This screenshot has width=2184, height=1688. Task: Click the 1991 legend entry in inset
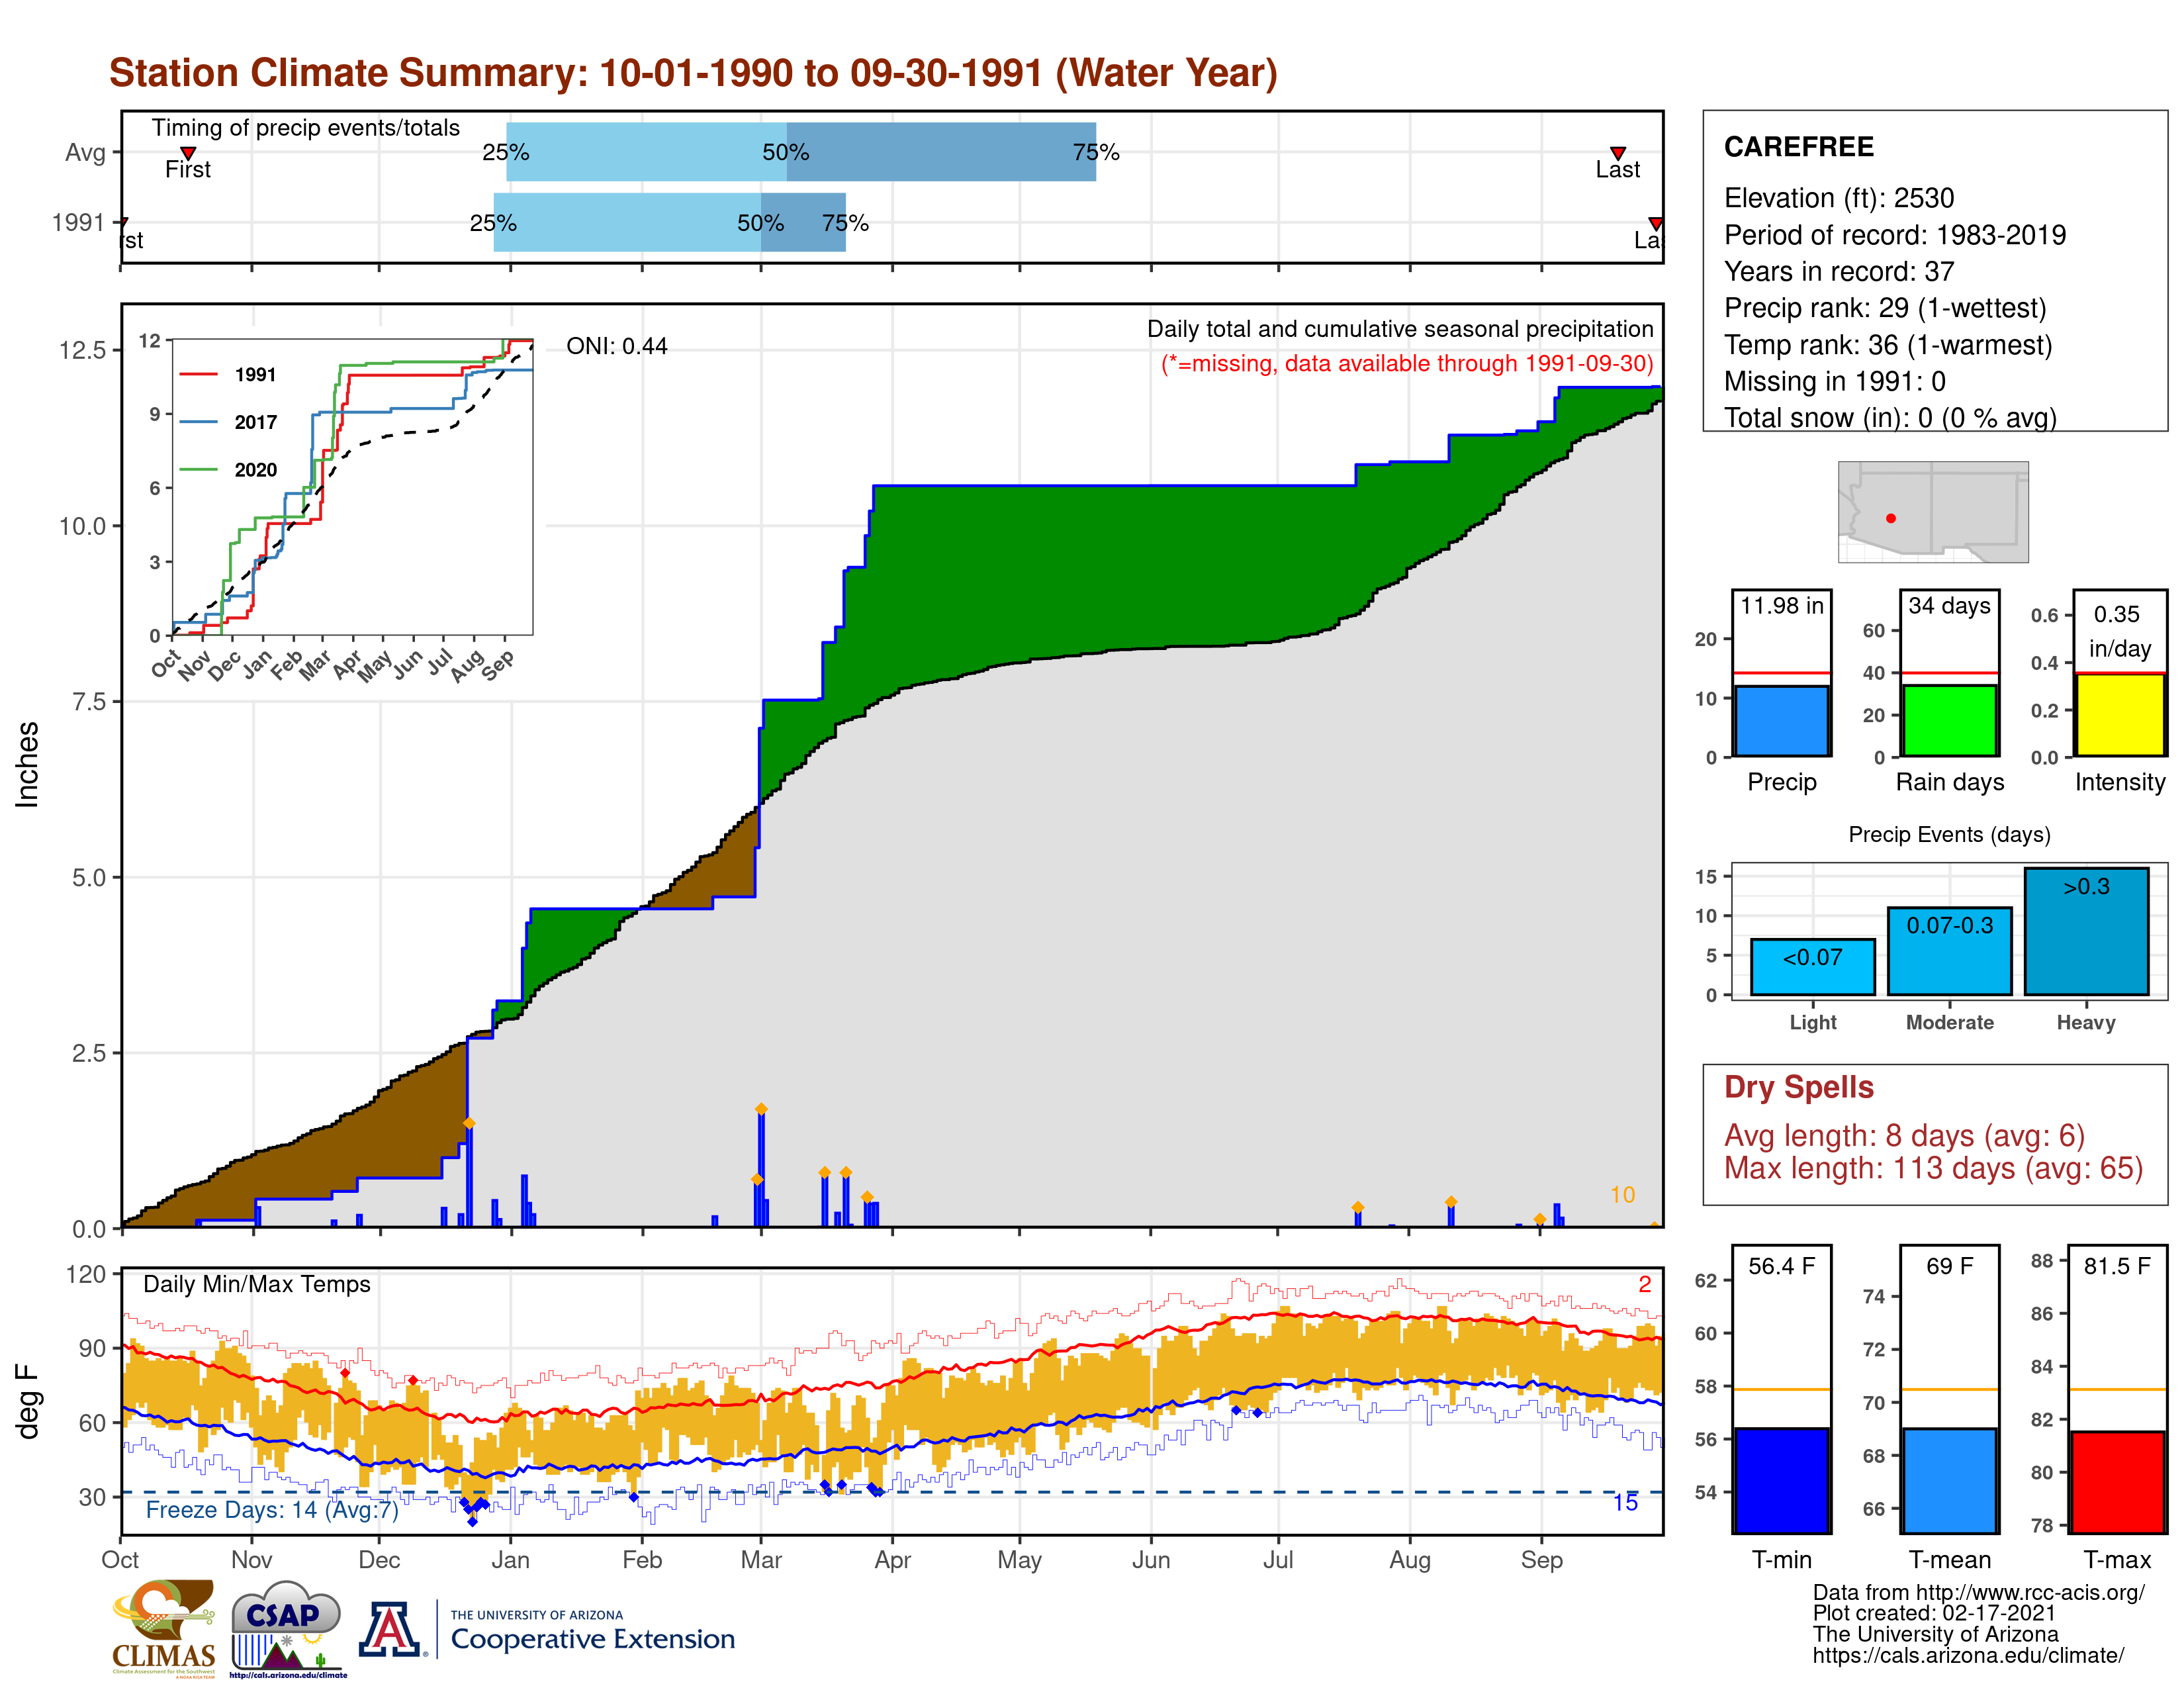[228, 374]
